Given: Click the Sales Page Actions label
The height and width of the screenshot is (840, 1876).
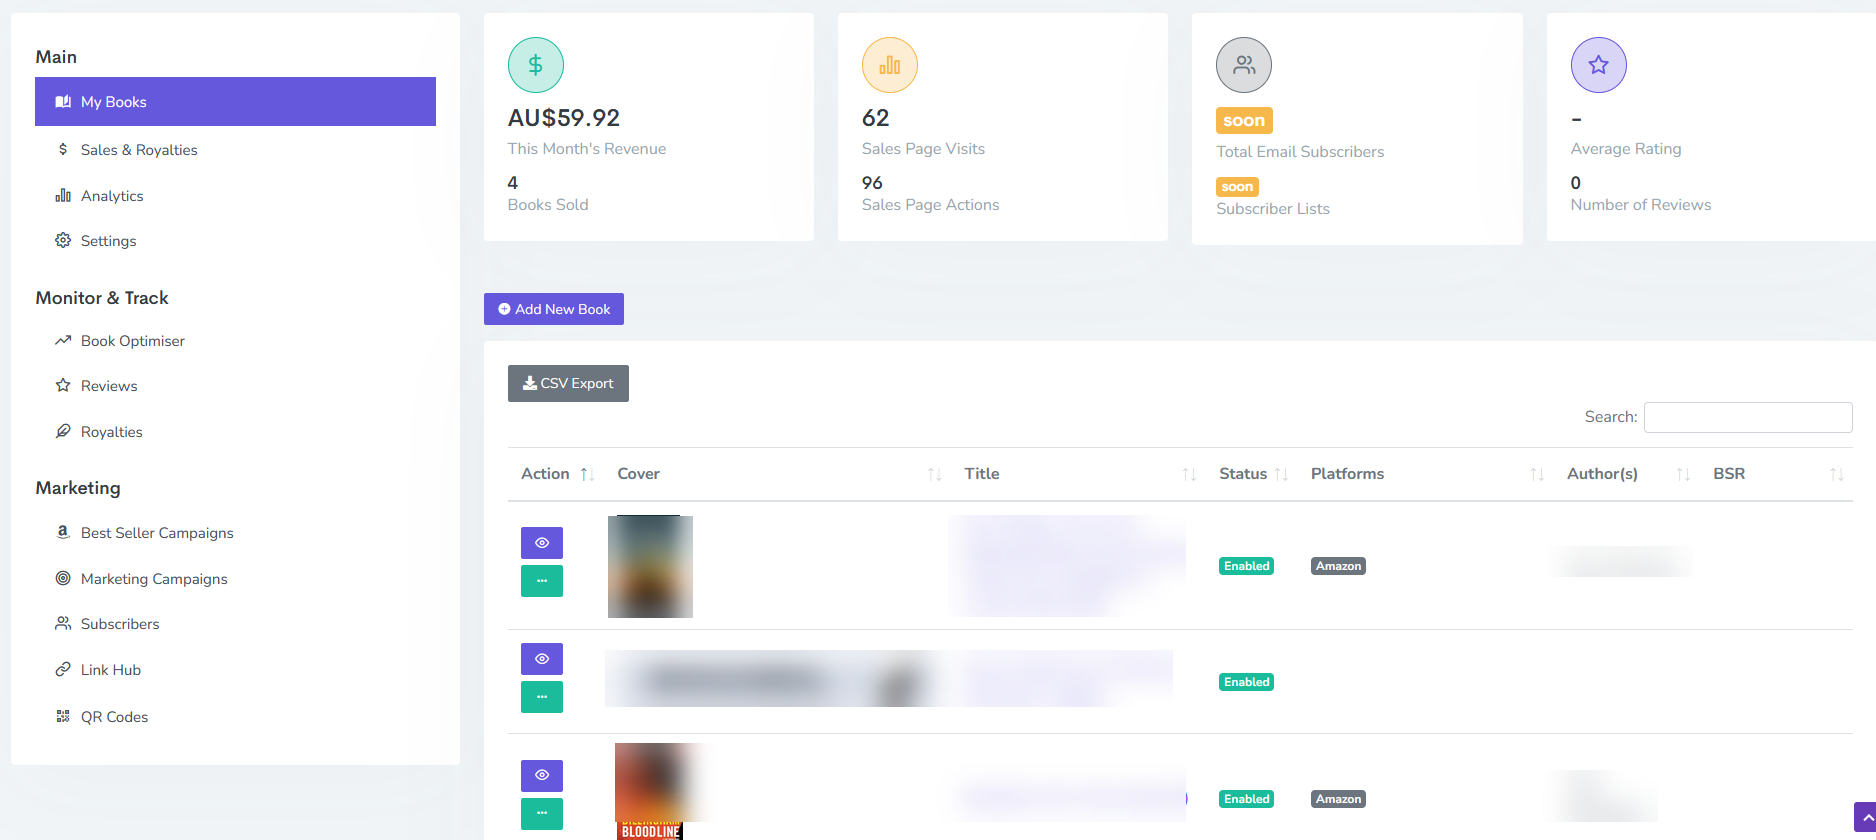Looking at the screenshot, I should coord(930,205).
